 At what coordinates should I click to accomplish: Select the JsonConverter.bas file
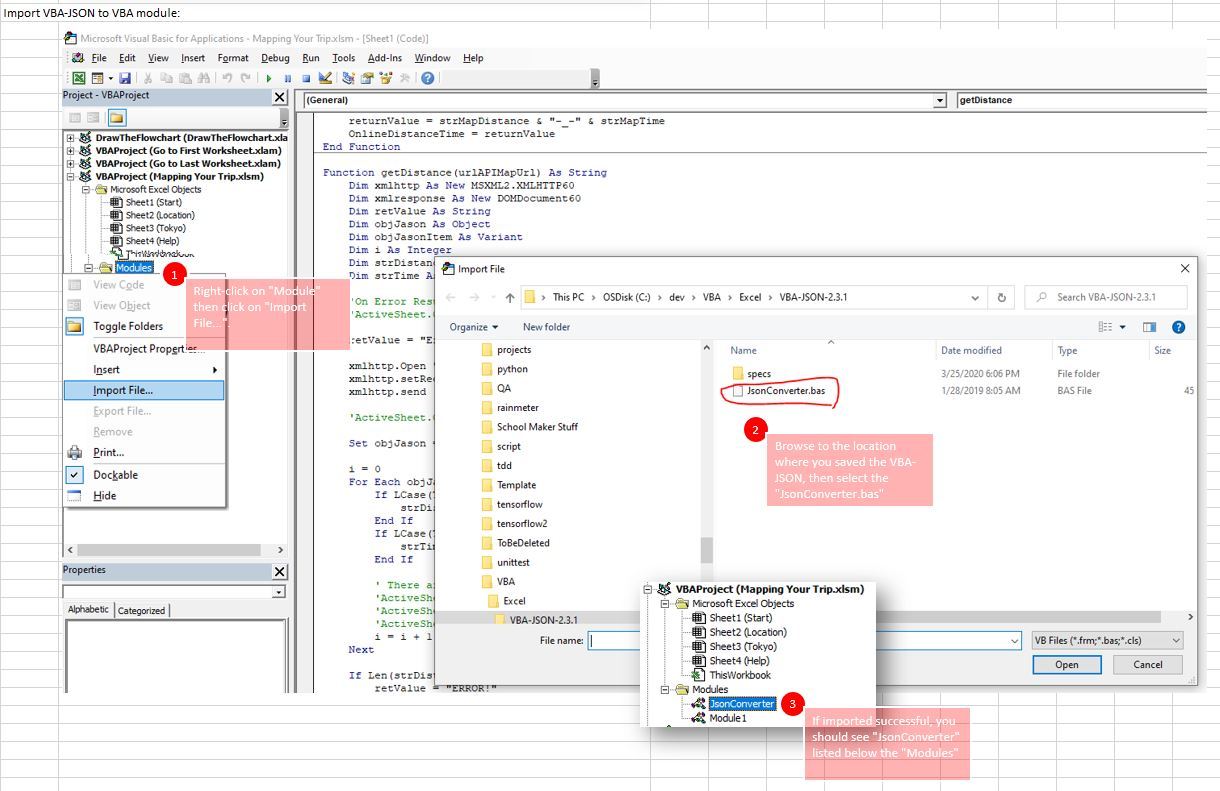tap(786, 391)
